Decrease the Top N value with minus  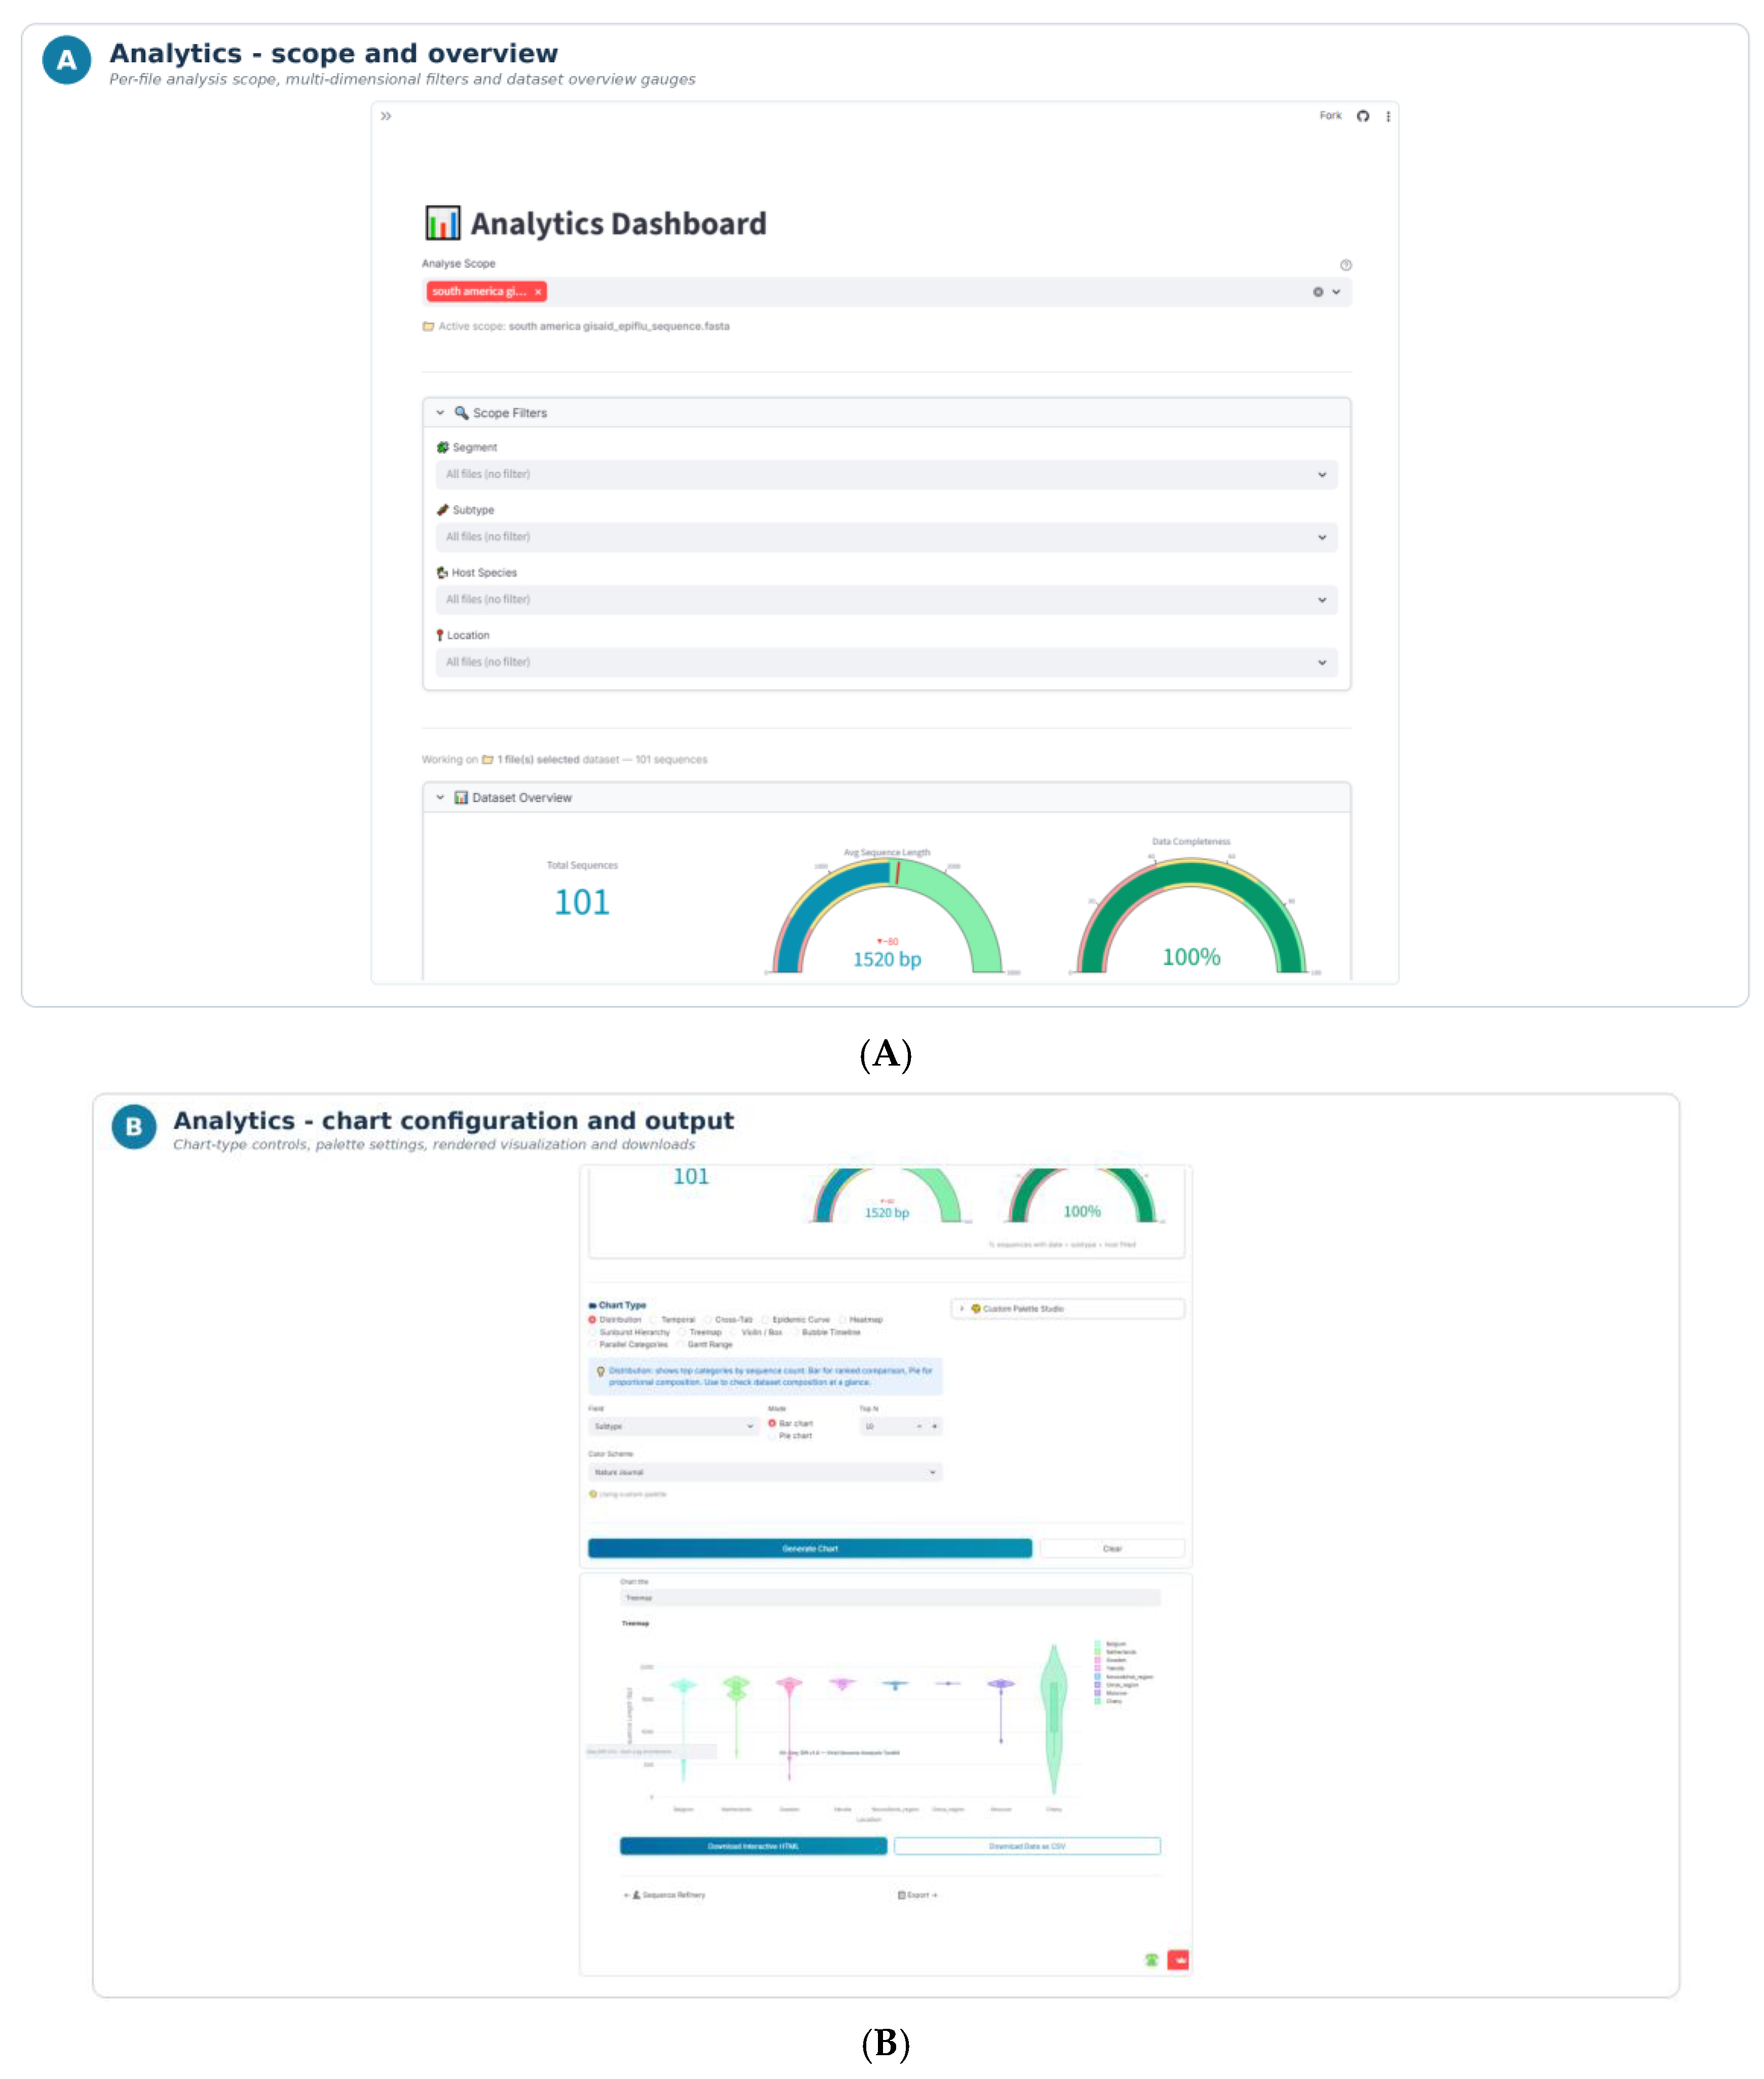(919, 1426)
